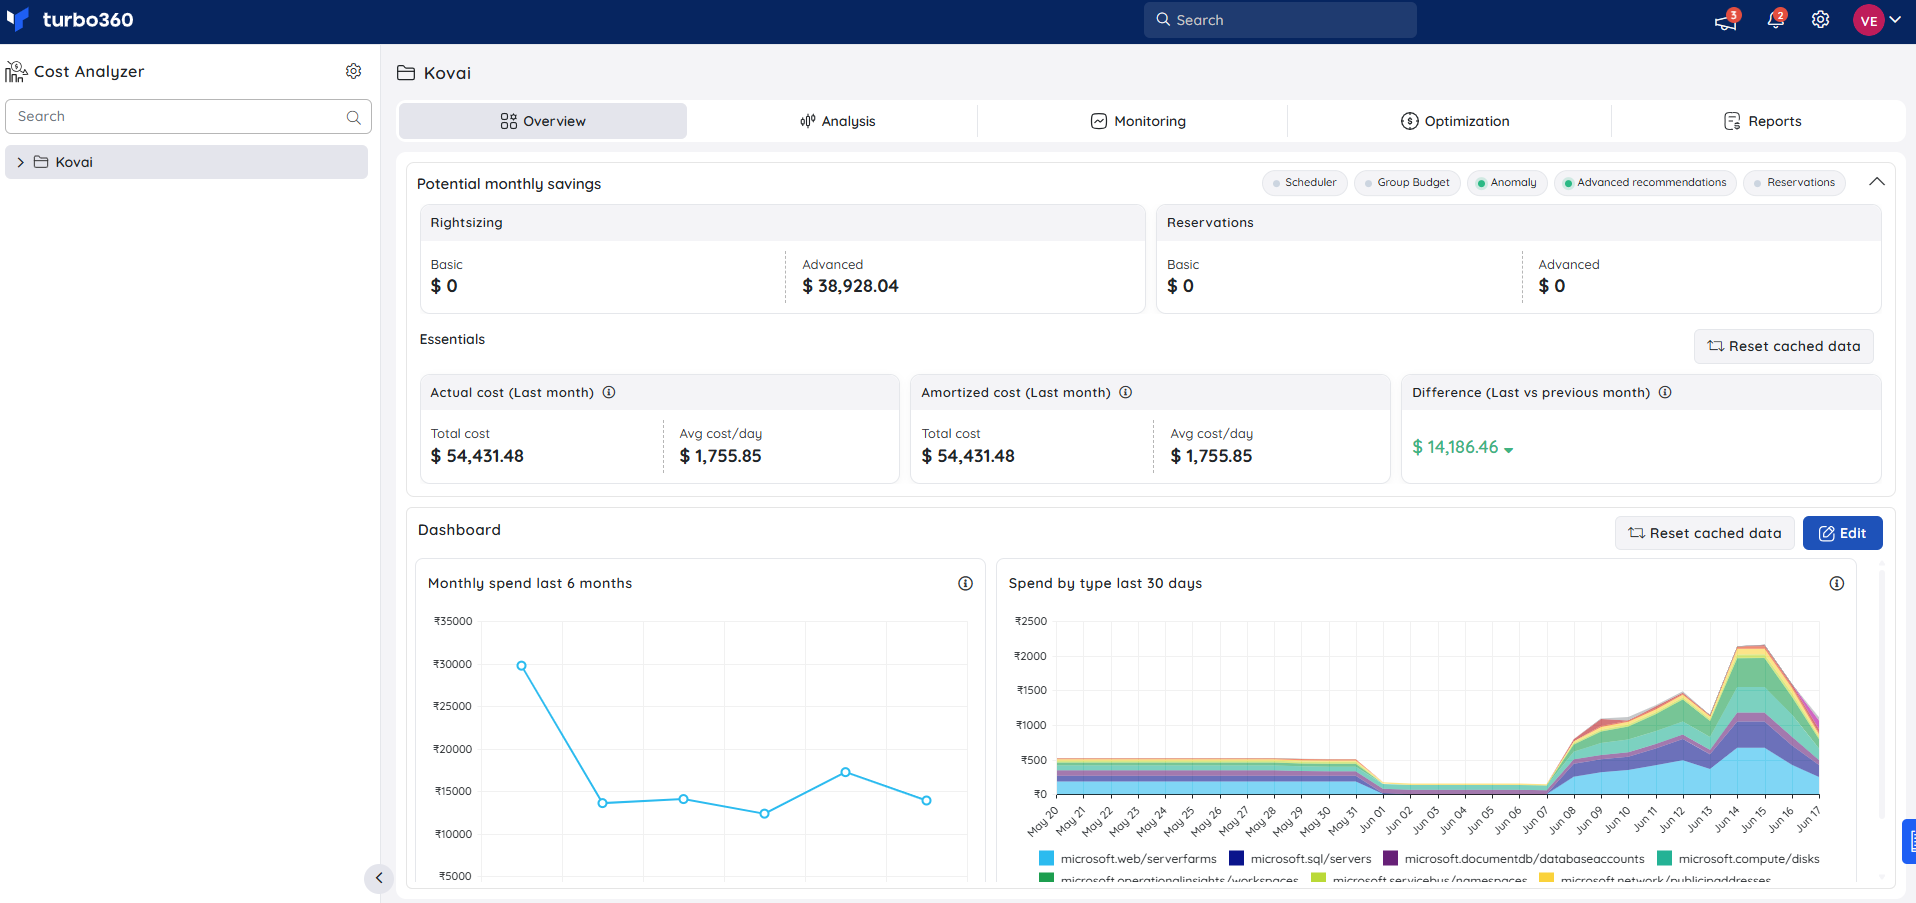This screenshot has width=1916, height=903.
Task: Click the sidebar Search input field
Action: [x=188, y=116]
